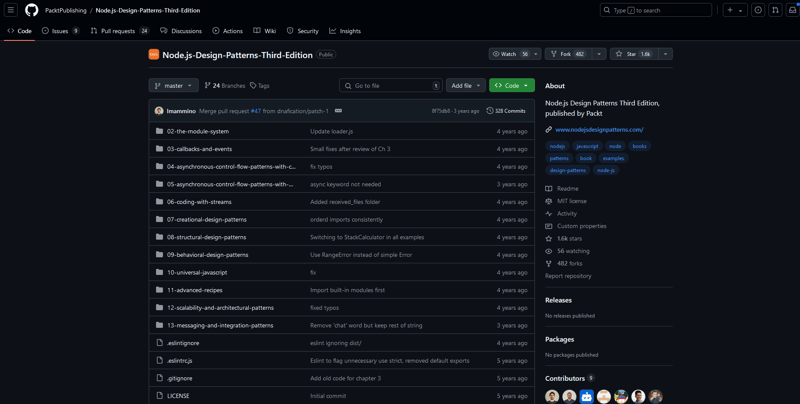800x404 pixels.
Task: Open the pull requests icon in the header
Action: tap(775, 10)
